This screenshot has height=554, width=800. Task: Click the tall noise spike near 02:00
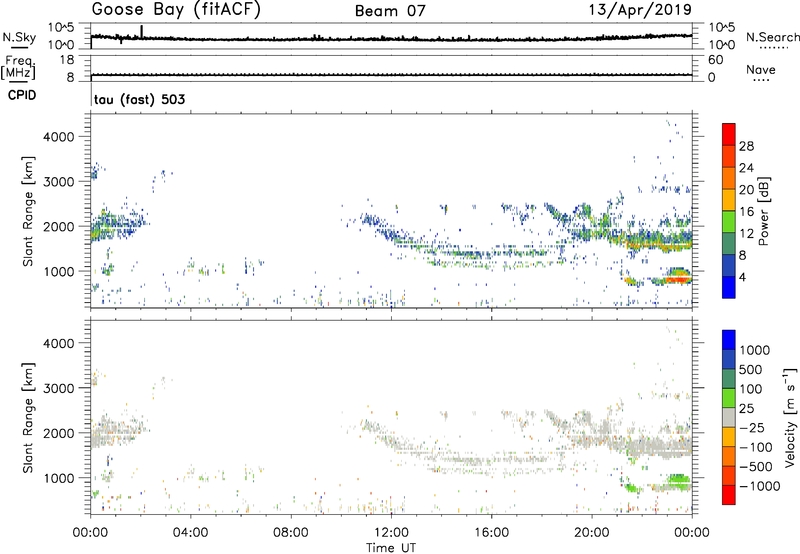point(141,31)
